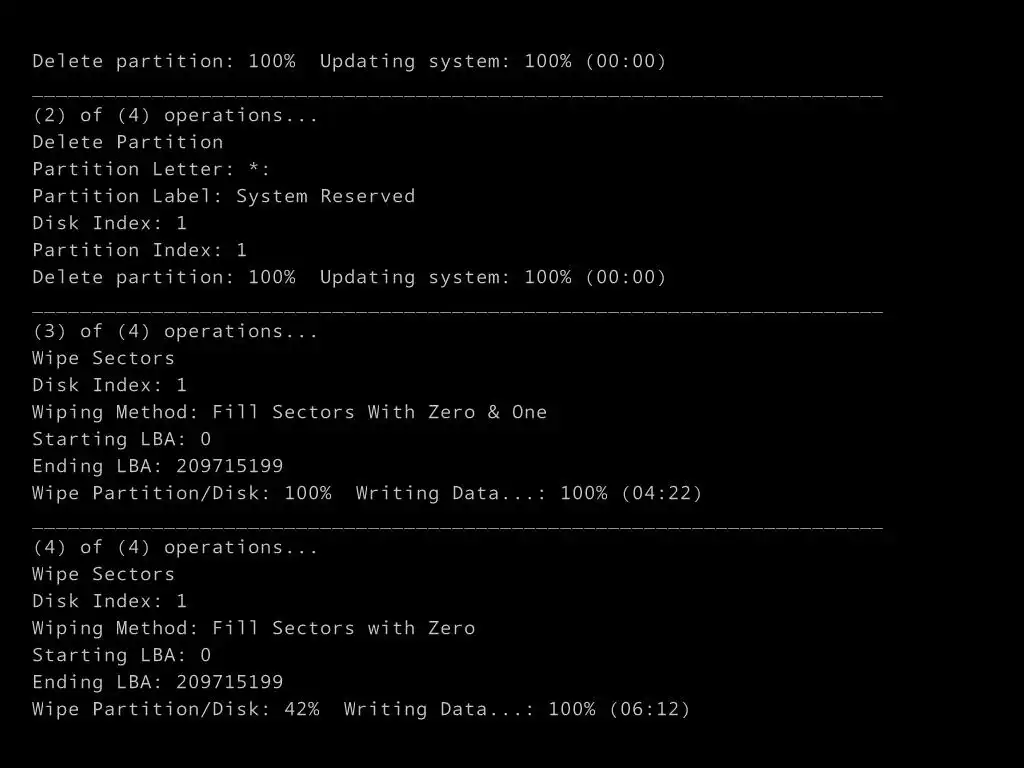Viewport: 1024px width, 768px height.
Task: Click Disk Index line in operation 2
Action: pyautogui.click(x=109, y=223)
